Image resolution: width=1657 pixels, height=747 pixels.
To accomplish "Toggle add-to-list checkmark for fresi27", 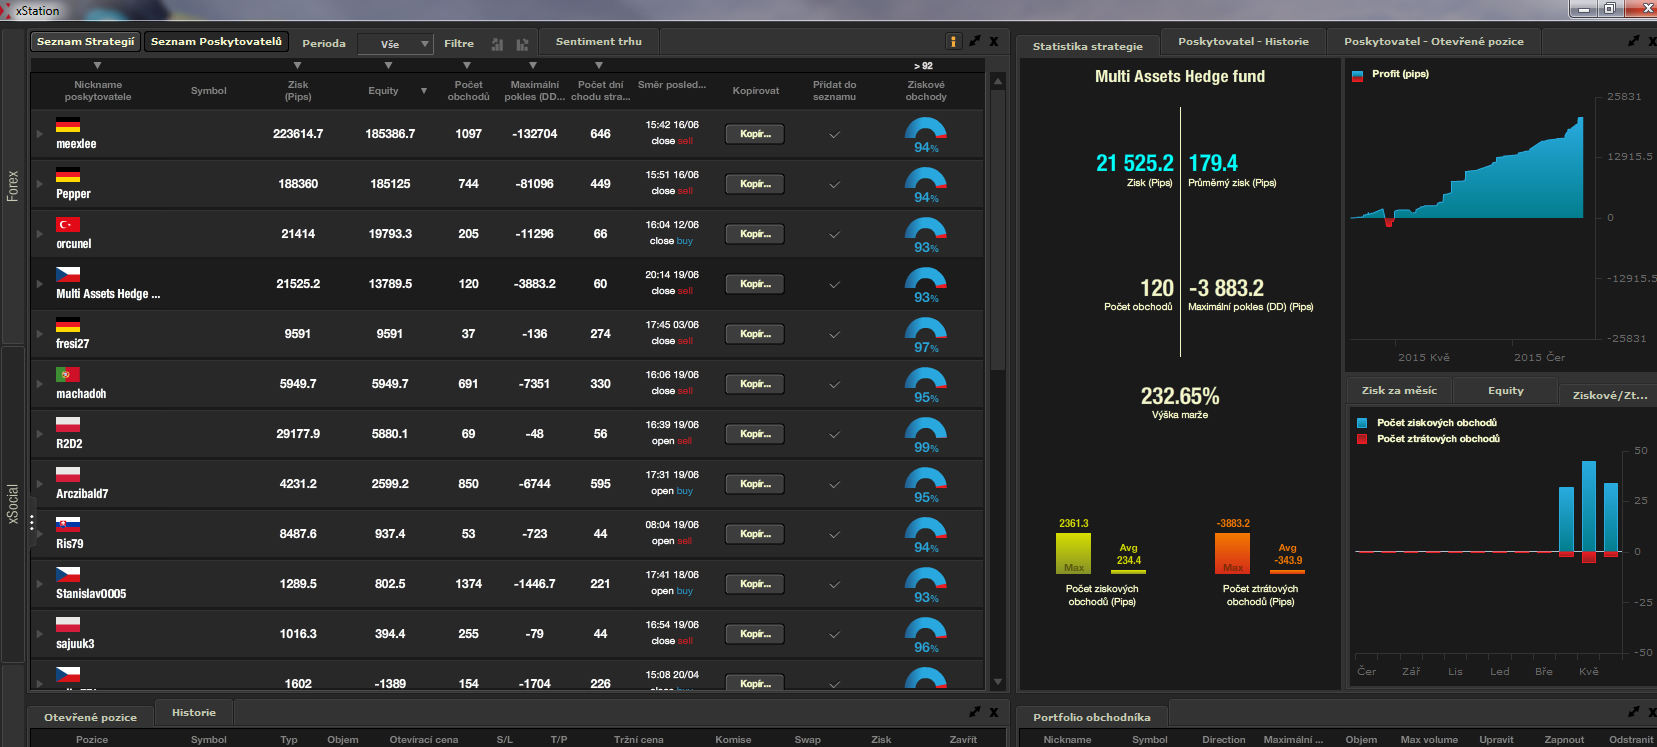I will pyautogui.click(x=834, y=335).
